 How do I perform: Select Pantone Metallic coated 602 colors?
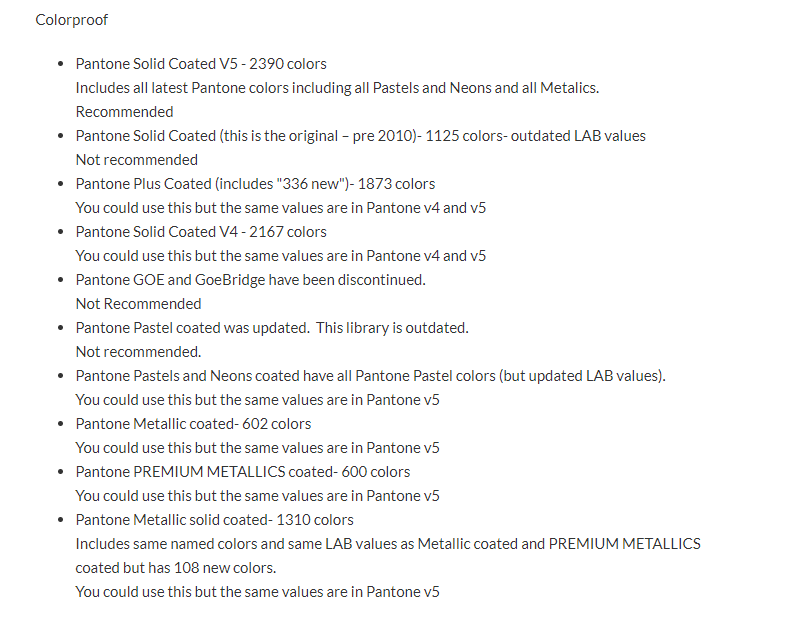click(193, 424)
